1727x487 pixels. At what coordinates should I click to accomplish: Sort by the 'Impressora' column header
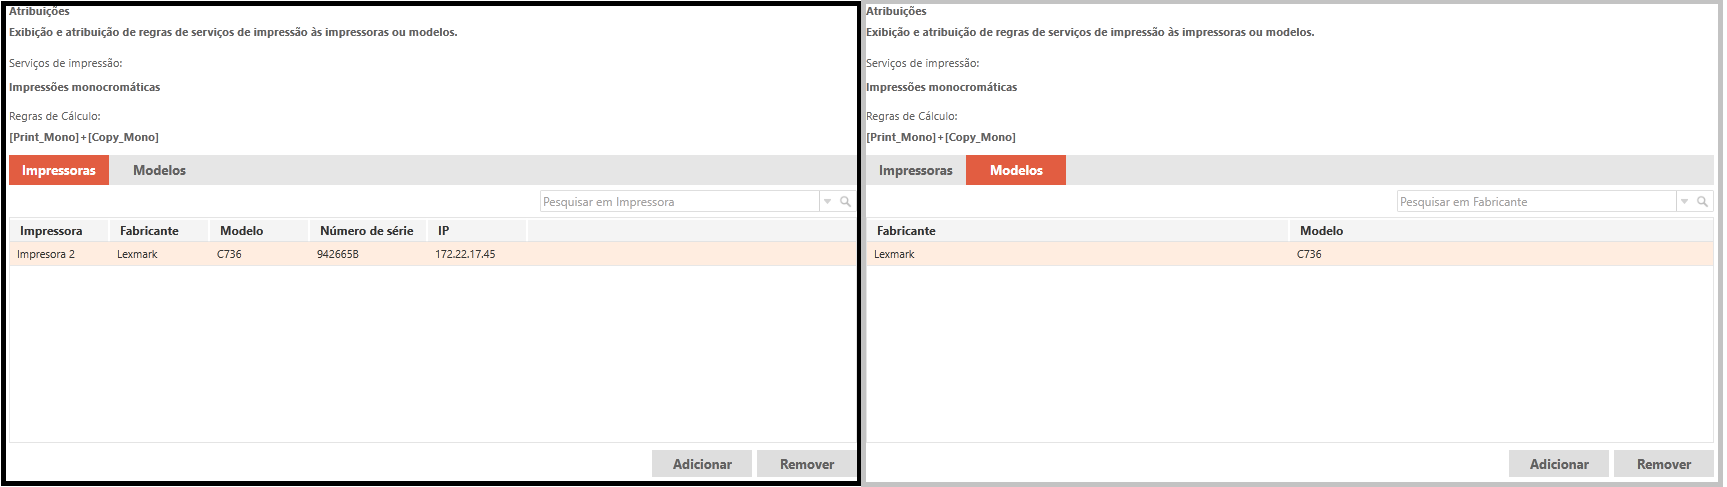[51, 231]
